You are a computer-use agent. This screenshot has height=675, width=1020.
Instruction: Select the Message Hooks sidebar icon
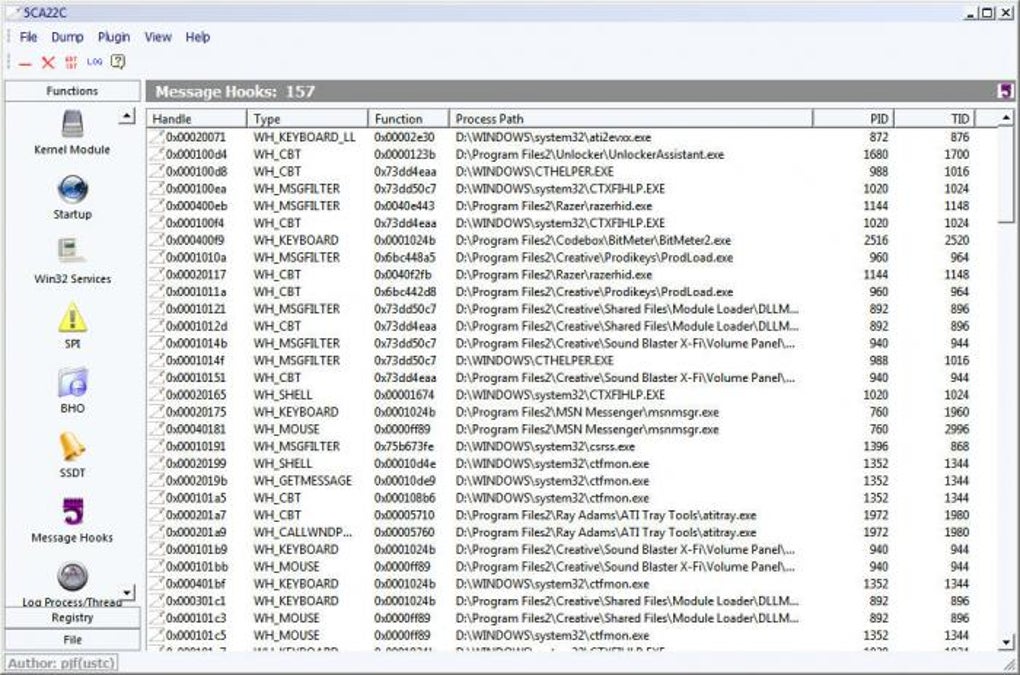72,511
